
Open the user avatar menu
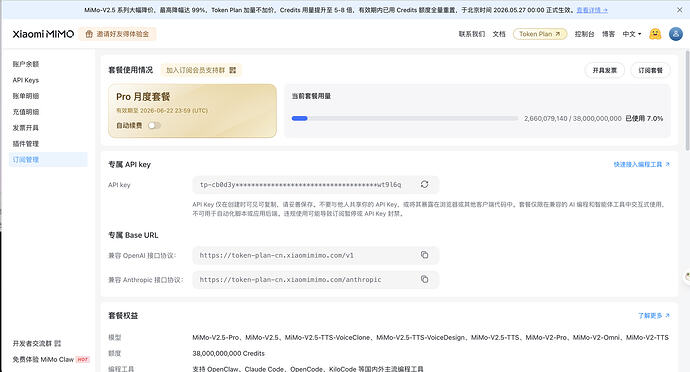(675, 34)
